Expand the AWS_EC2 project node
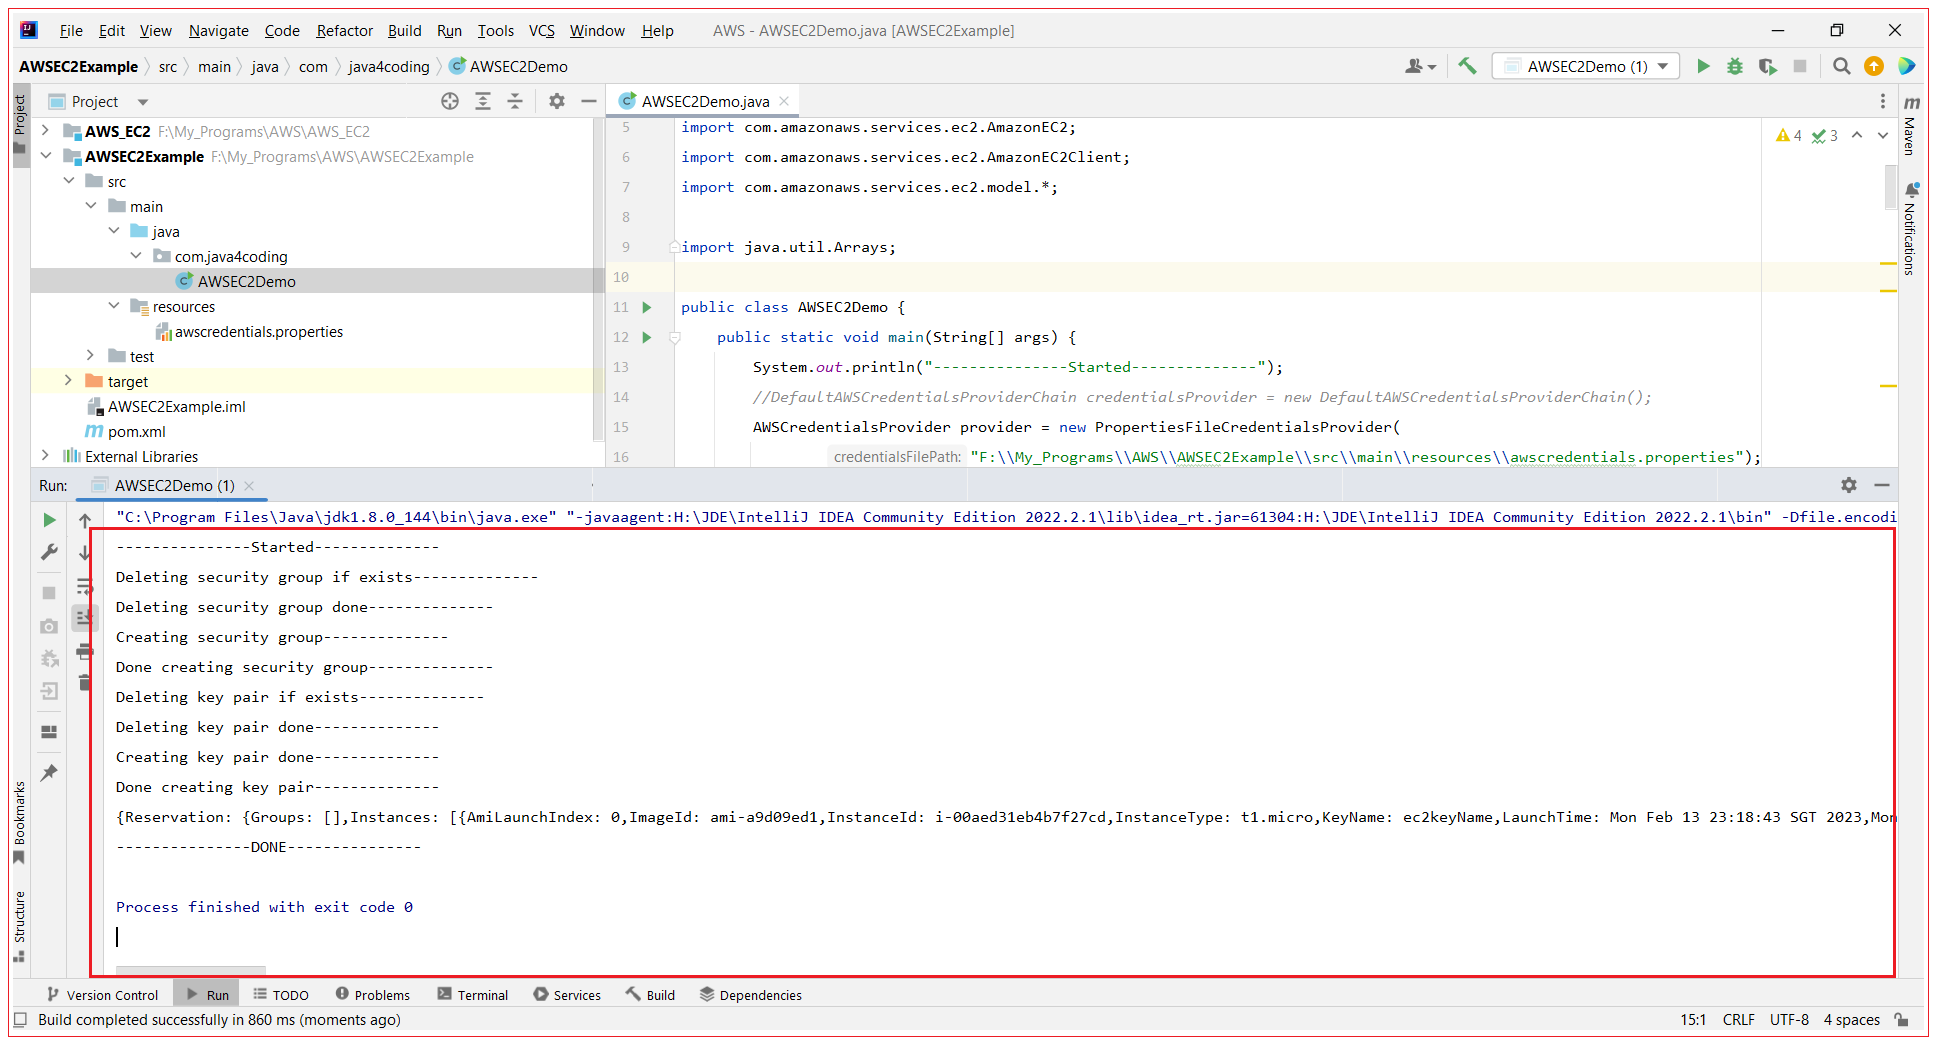 point(45,131)
